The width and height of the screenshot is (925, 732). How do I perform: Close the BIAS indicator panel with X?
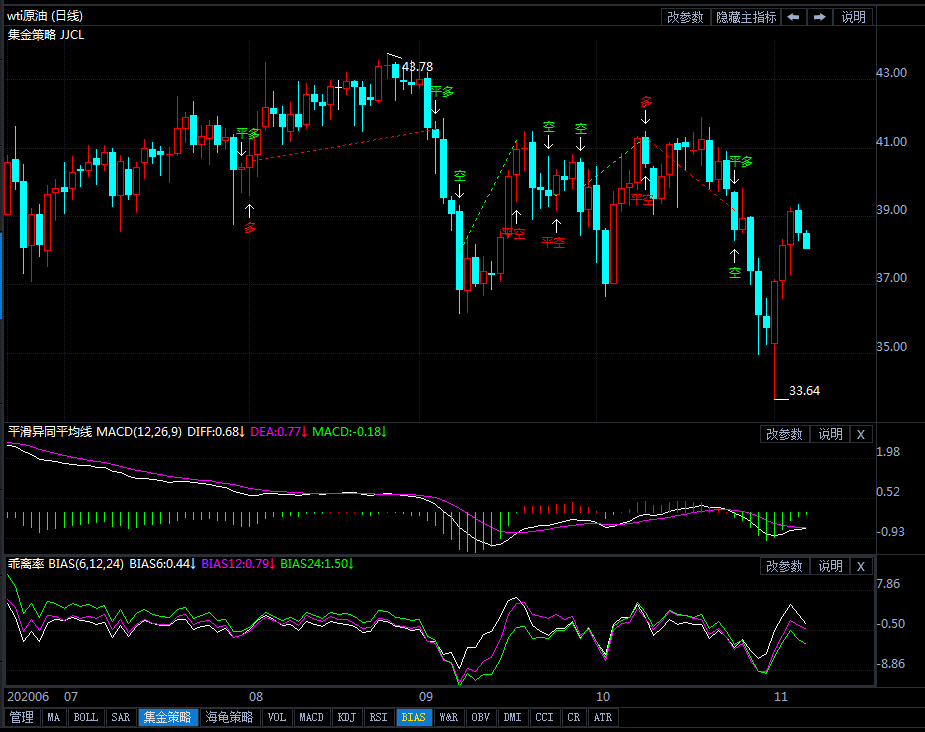coord(861,566)
